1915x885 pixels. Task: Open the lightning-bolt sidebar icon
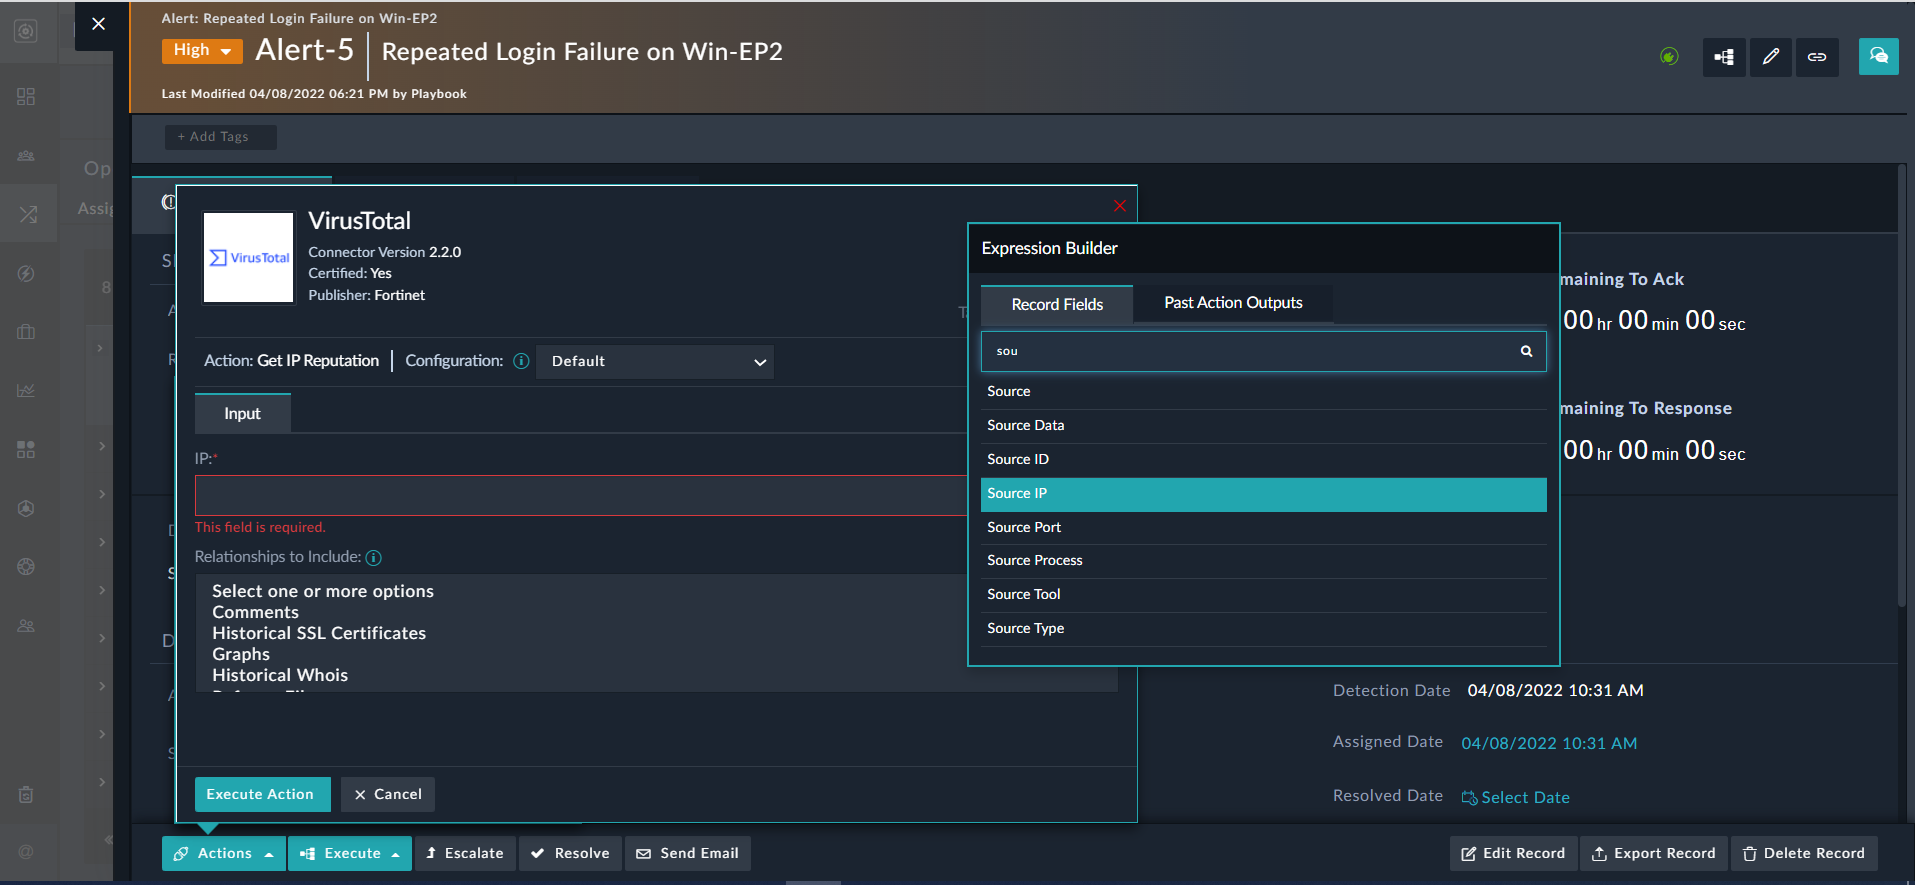coord(26,274)
